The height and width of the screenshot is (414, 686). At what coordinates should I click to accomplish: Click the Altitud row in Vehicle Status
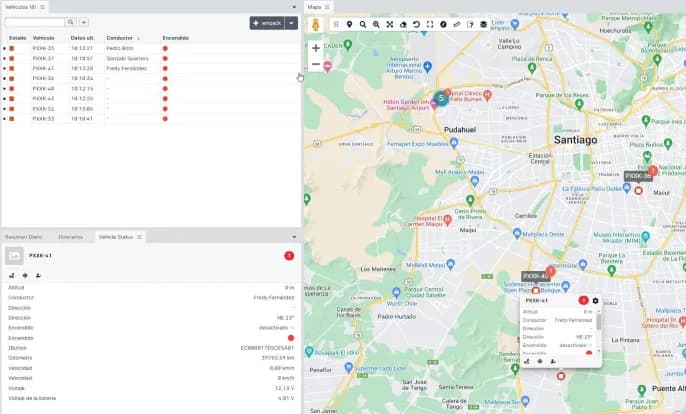click(150, 288)
